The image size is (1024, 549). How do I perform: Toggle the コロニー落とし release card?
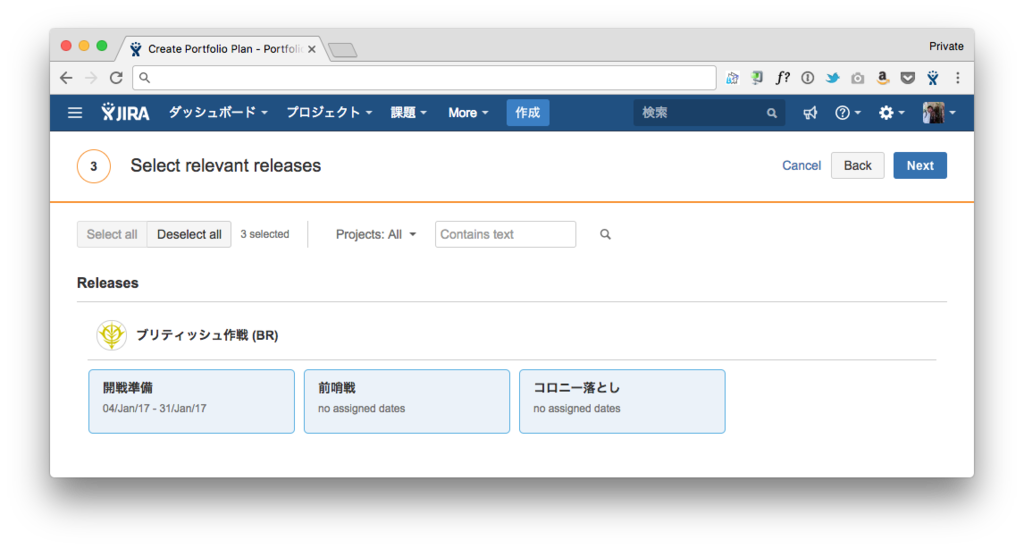point(622,401)
